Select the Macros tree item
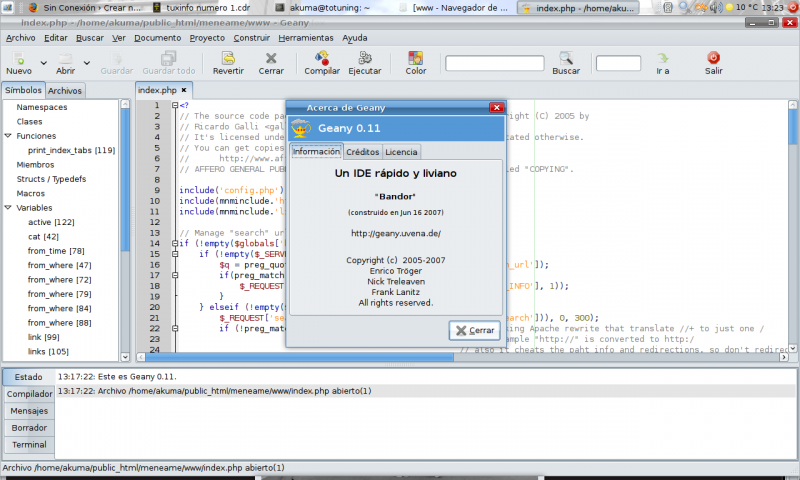This screenshot has width=800, height=480. click(31, 193)
